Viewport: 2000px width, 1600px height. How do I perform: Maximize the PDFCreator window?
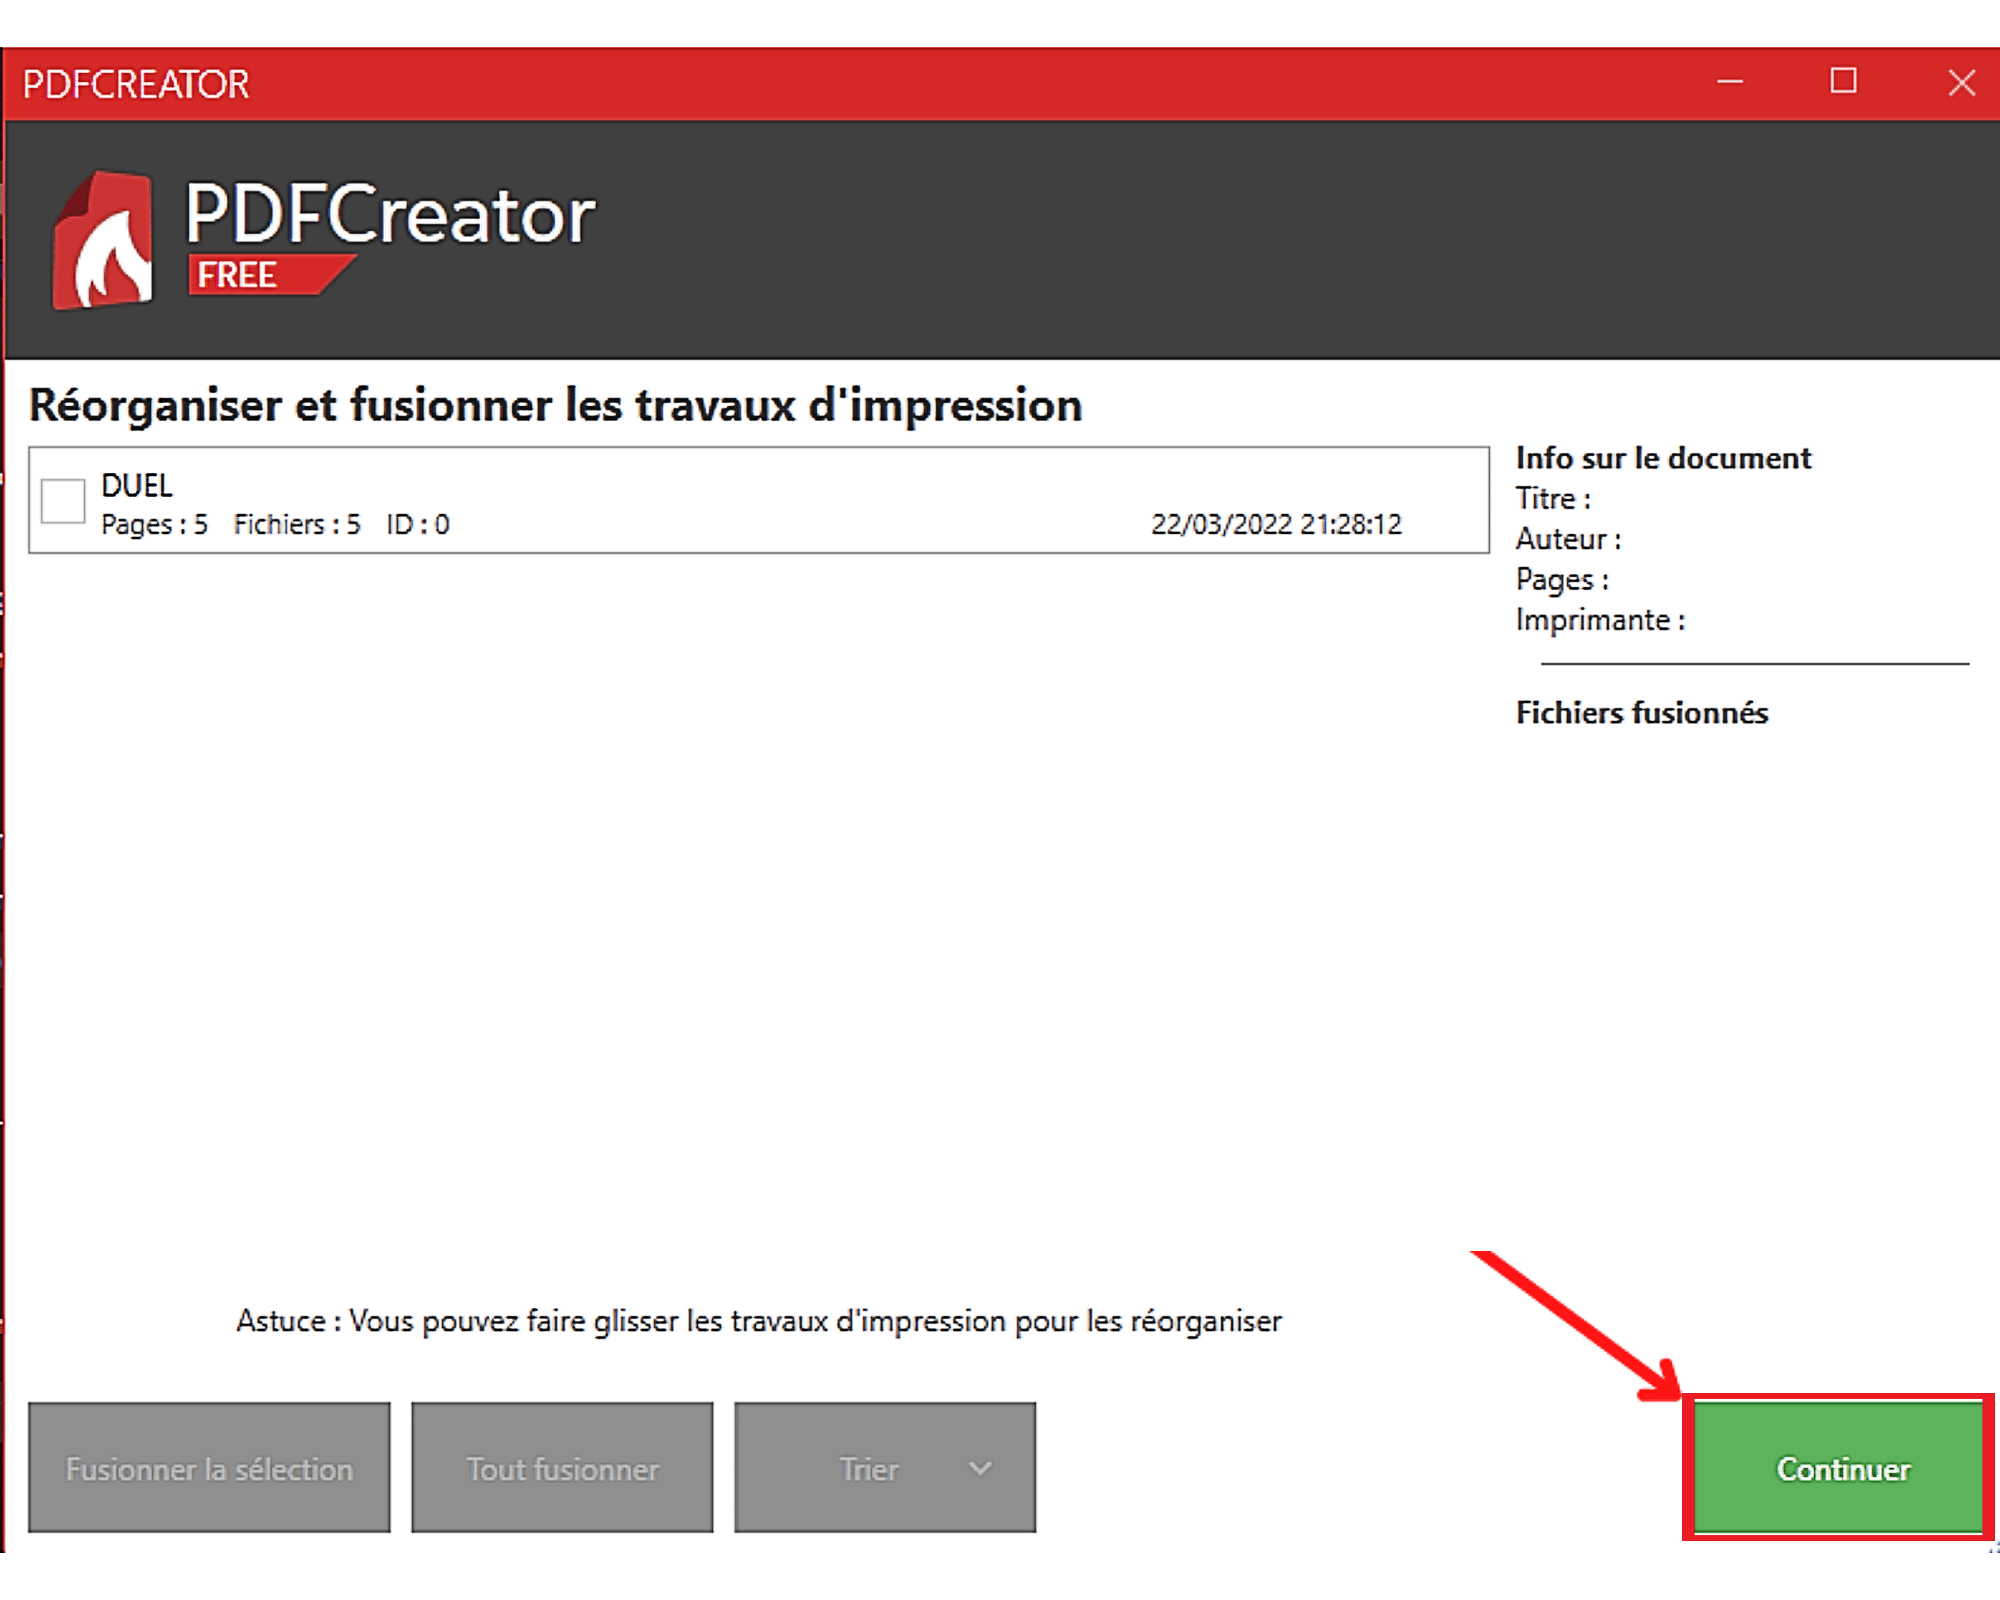point(1844,81)
